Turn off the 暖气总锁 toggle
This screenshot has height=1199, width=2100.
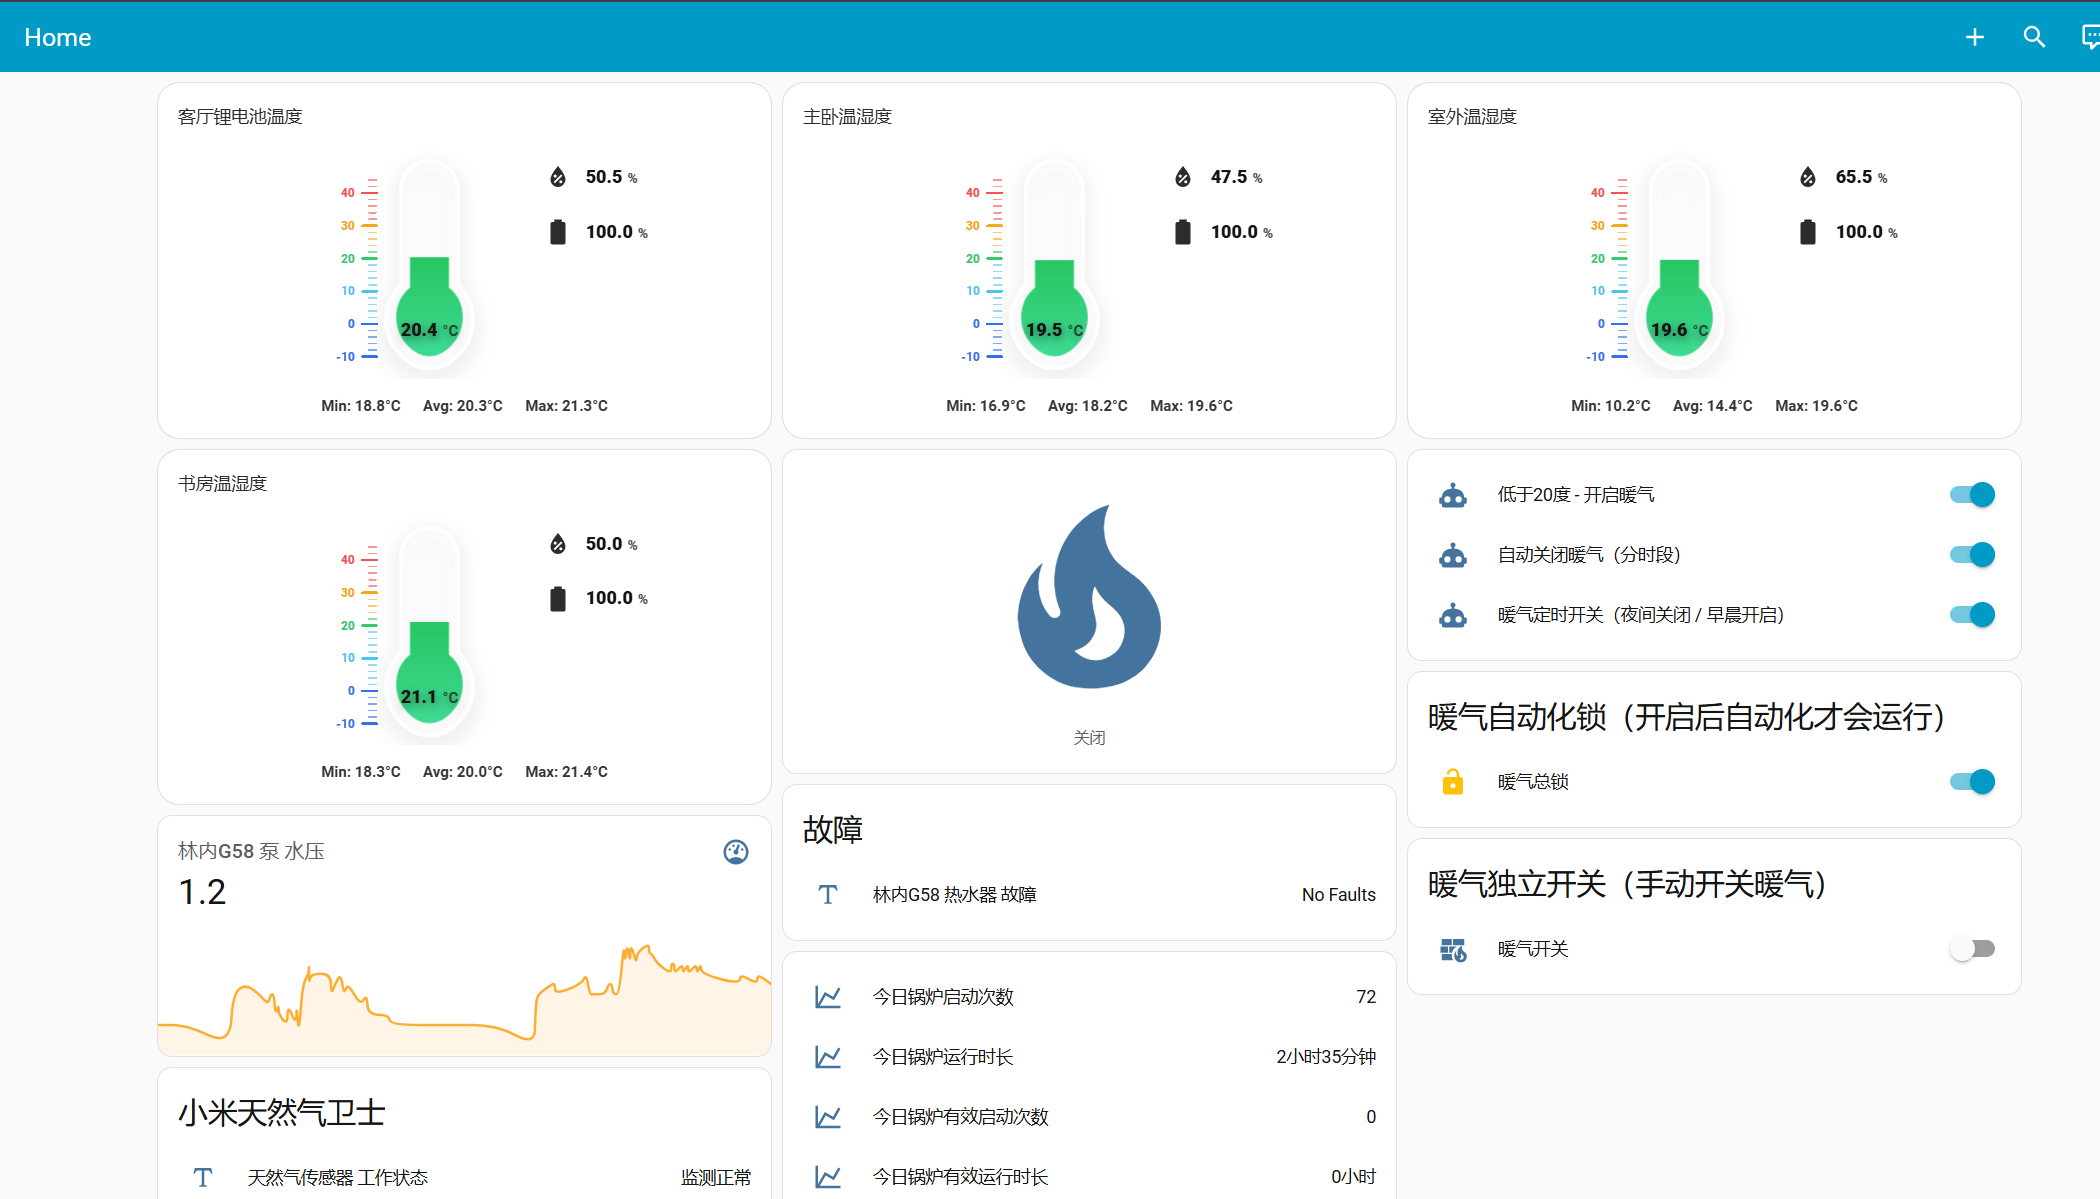tap(1972, 782)
